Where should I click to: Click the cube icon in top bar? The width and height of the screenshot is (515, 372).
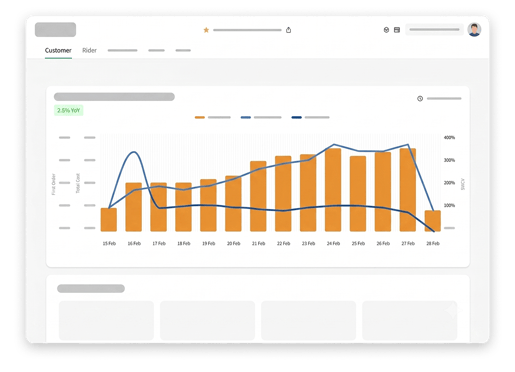tap(386, 30)
